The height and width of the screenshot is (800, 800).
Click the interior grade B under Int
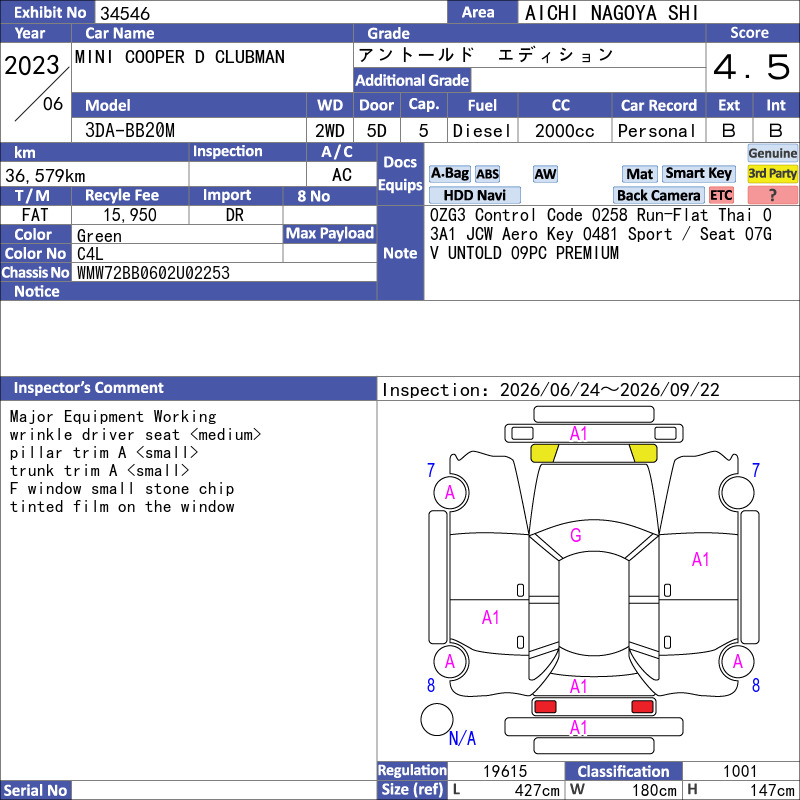tap(776, 131)
